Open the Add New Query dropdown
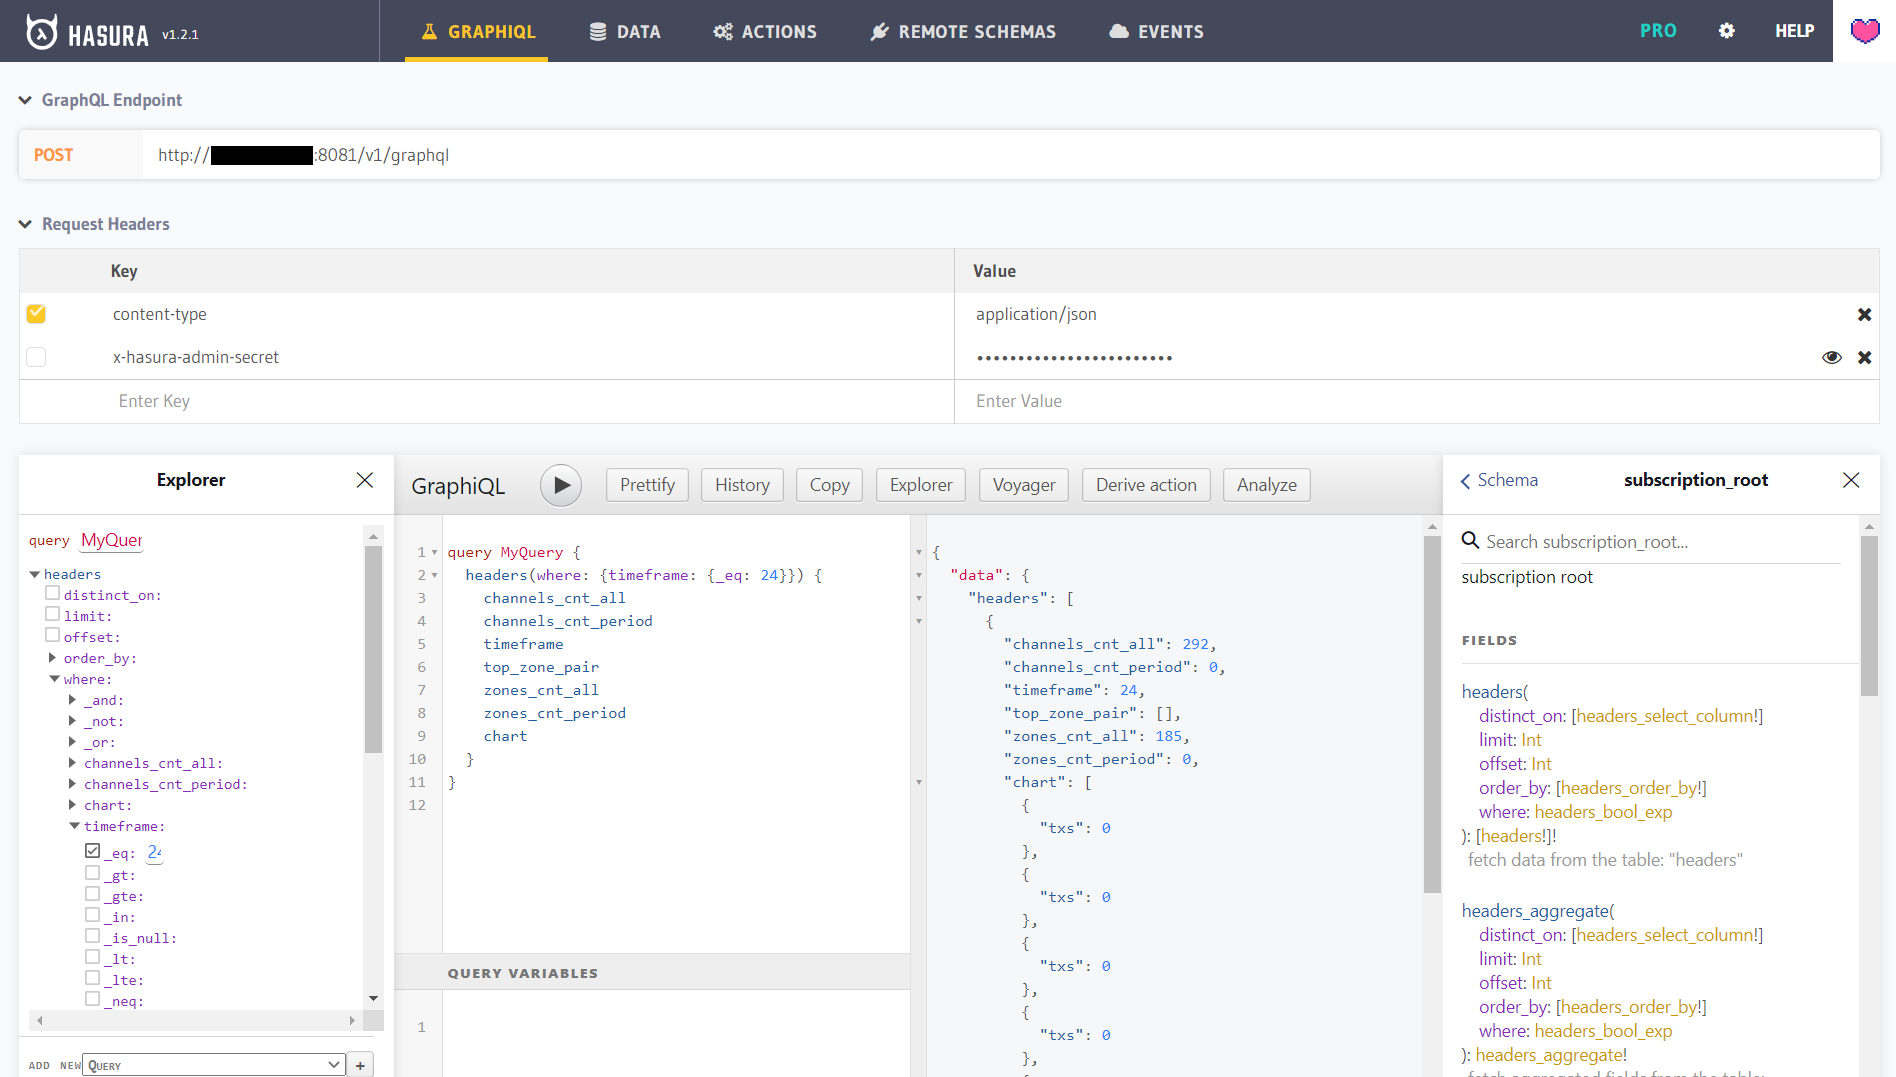Image resolution: width=1896 pixels, height=1077 pixels. (214, 1065)
